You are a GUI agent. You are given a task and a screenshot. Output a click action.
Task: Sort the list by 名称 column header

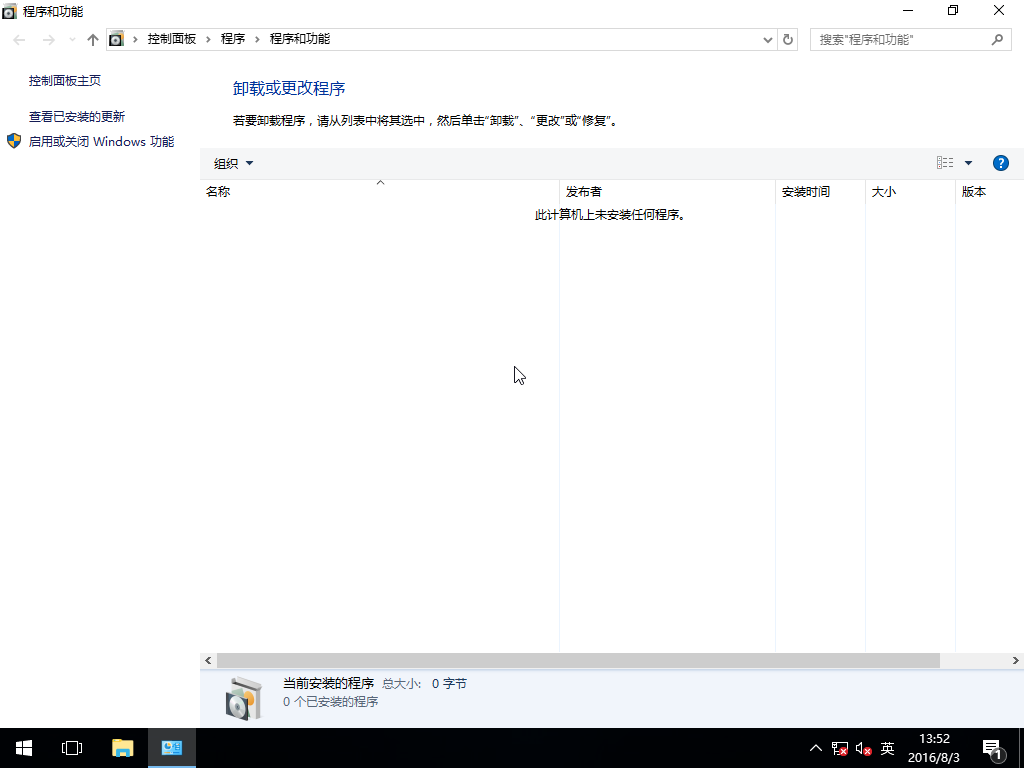pyautogui.click(x=218, y=191)
